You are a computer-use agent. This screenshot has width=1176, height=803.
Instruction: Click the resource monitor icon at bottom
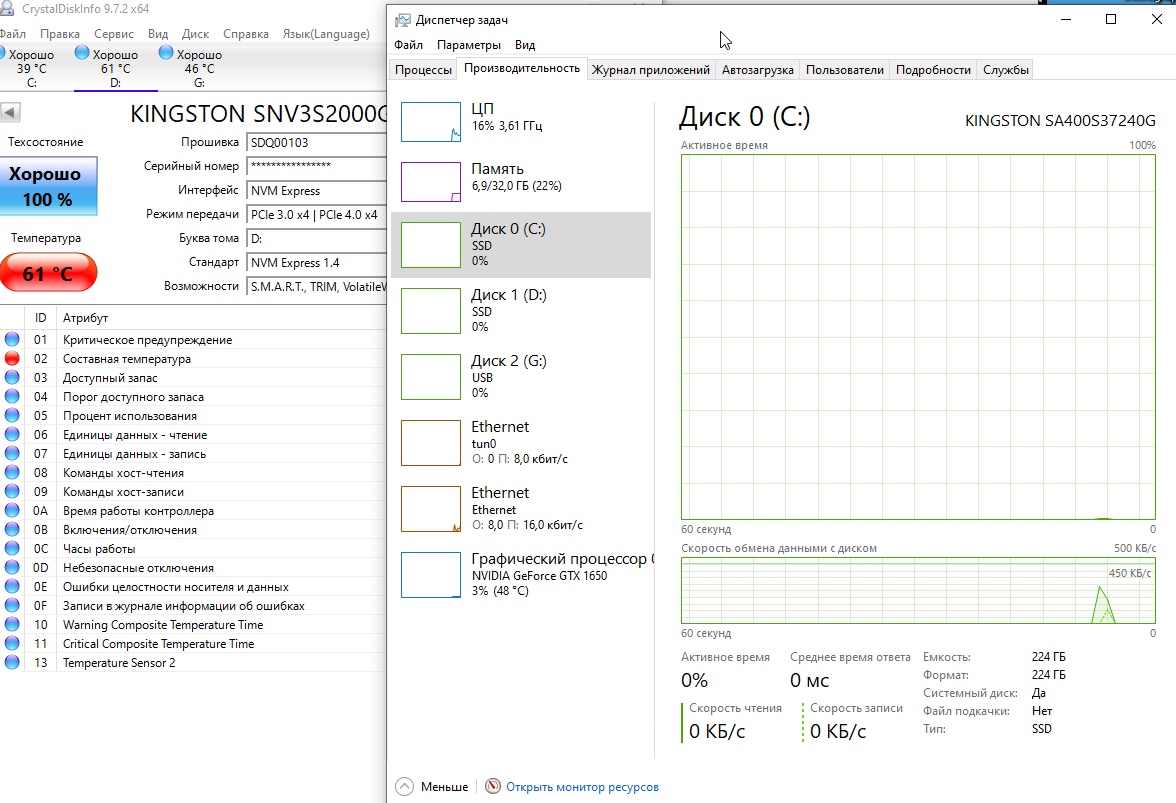tap(492, 787)
